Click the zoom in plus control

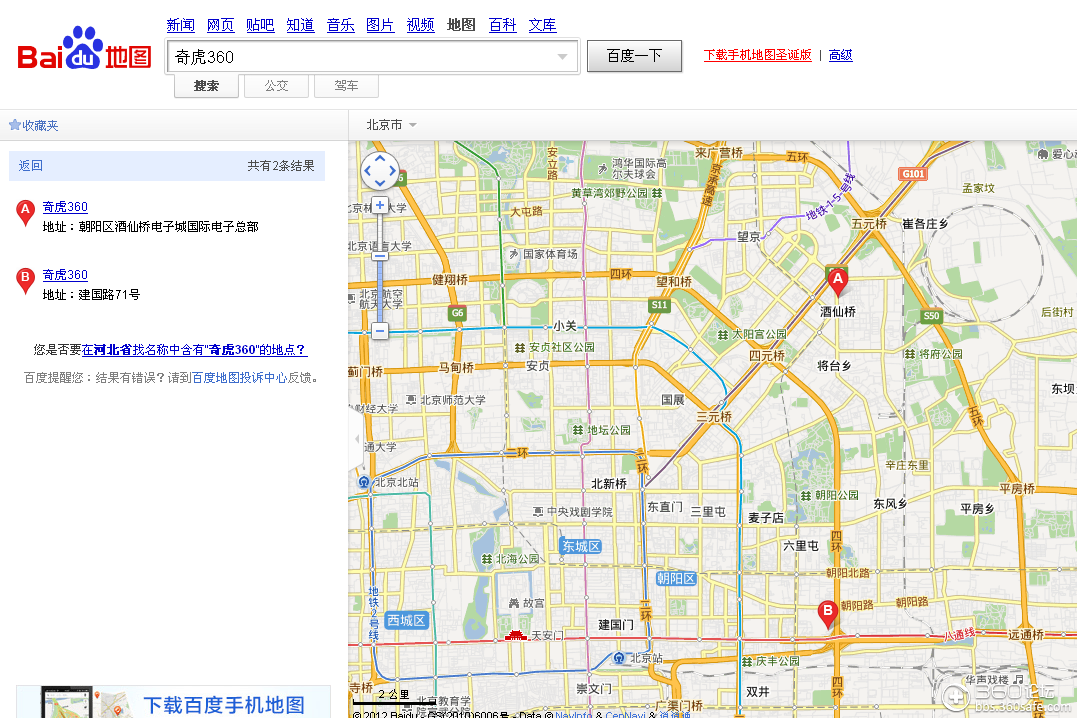click(380, 204)
